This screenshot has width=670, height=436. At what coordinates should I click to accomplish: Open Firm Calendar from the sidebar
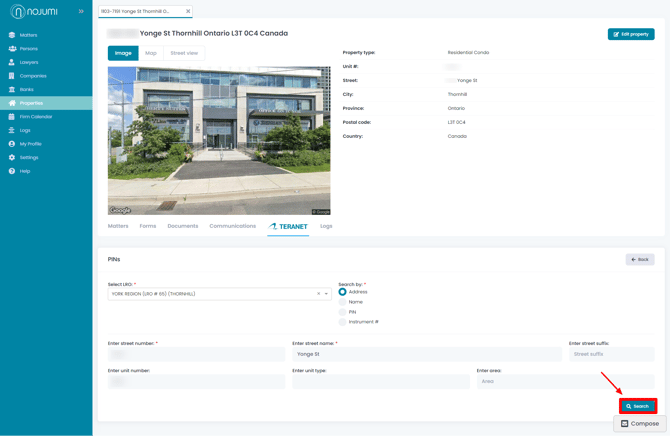click(x=35, y=117)
